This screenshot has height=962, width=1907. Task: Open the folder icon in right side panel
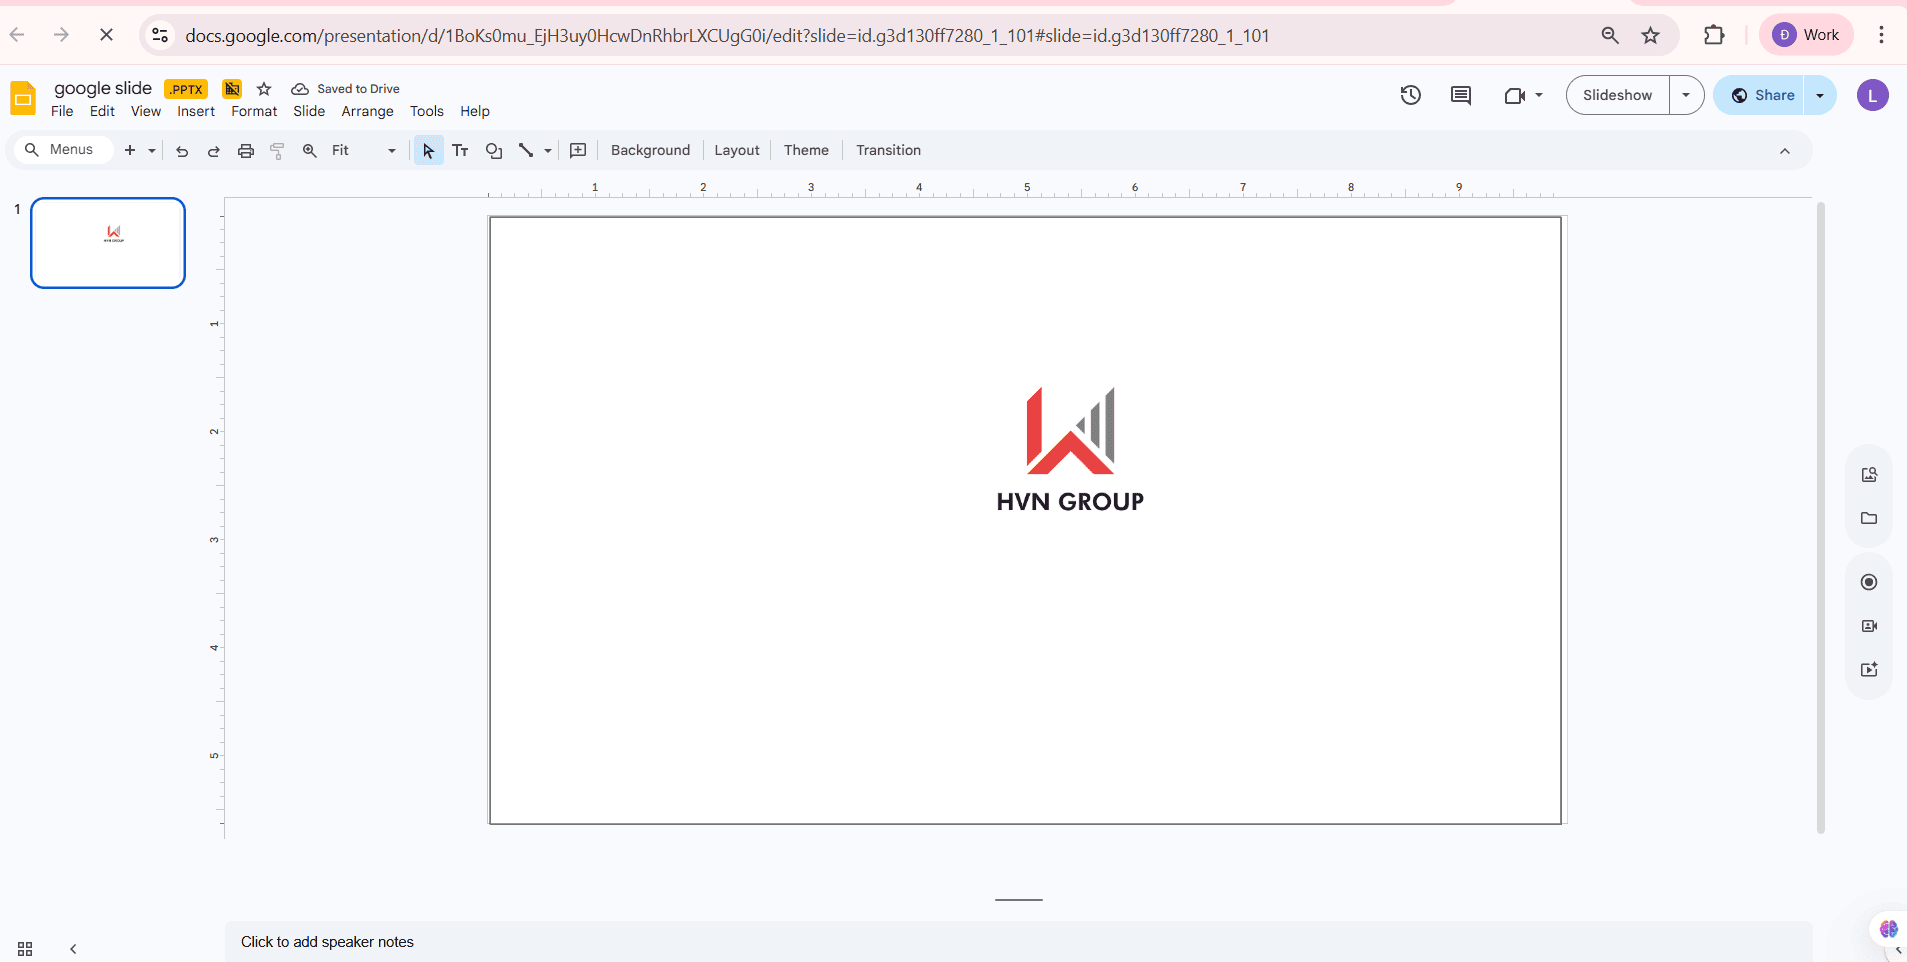click(1869, 518)
